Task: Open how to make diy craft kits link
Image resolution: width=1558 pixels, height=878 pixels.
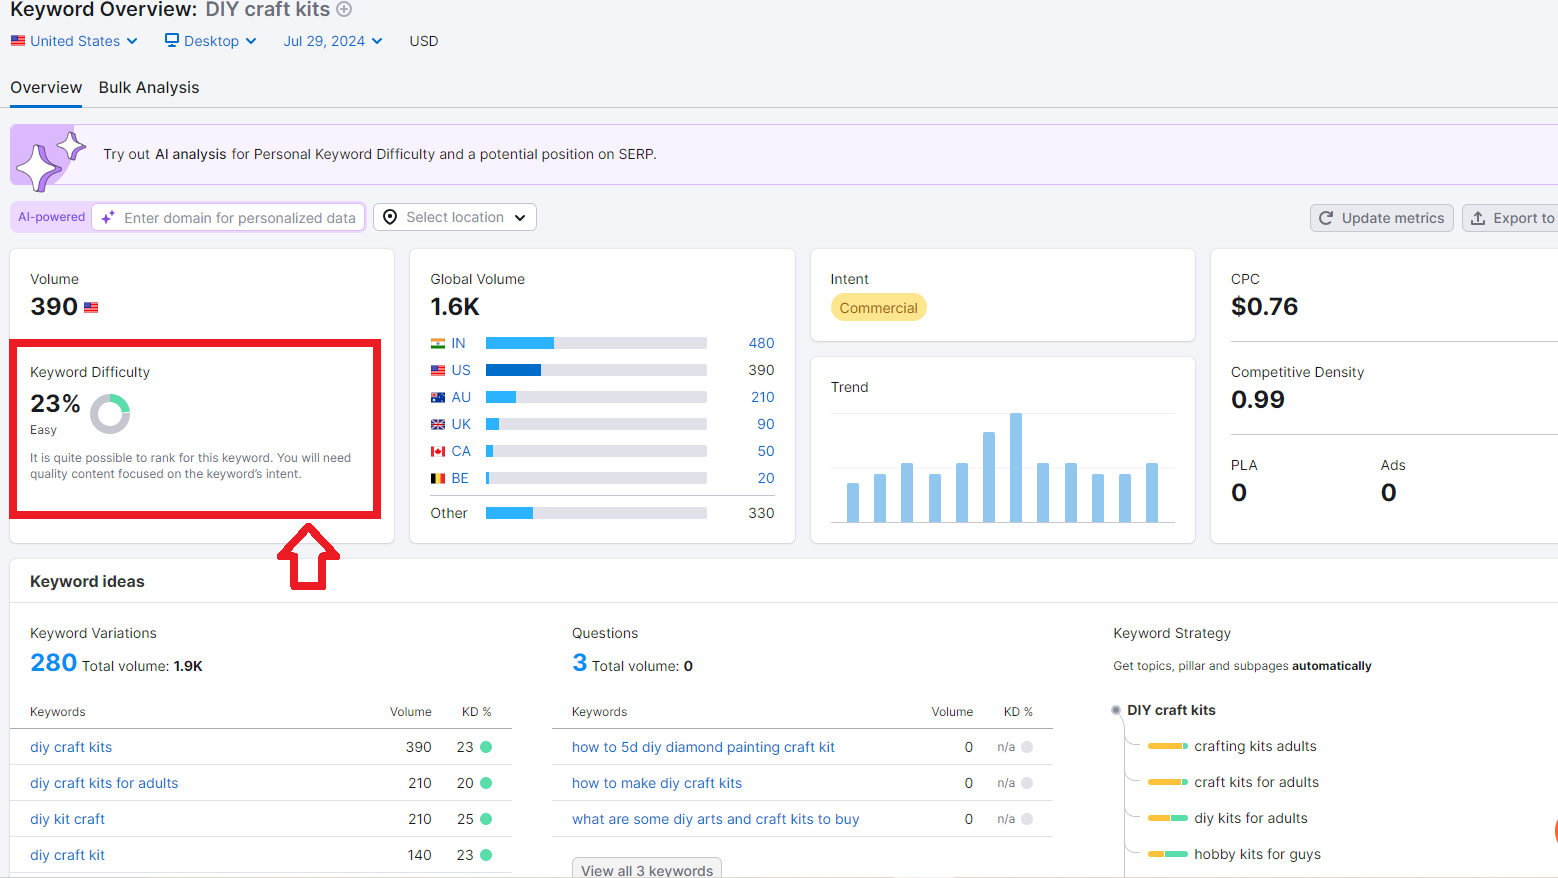Action: click(x=657, y=783)
